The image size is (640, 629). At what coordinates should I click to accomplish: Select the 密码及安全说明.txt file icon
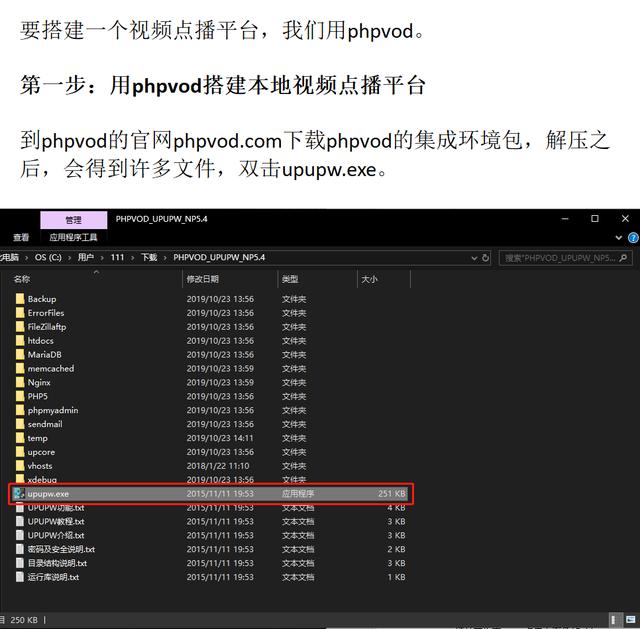coord(20,549)
